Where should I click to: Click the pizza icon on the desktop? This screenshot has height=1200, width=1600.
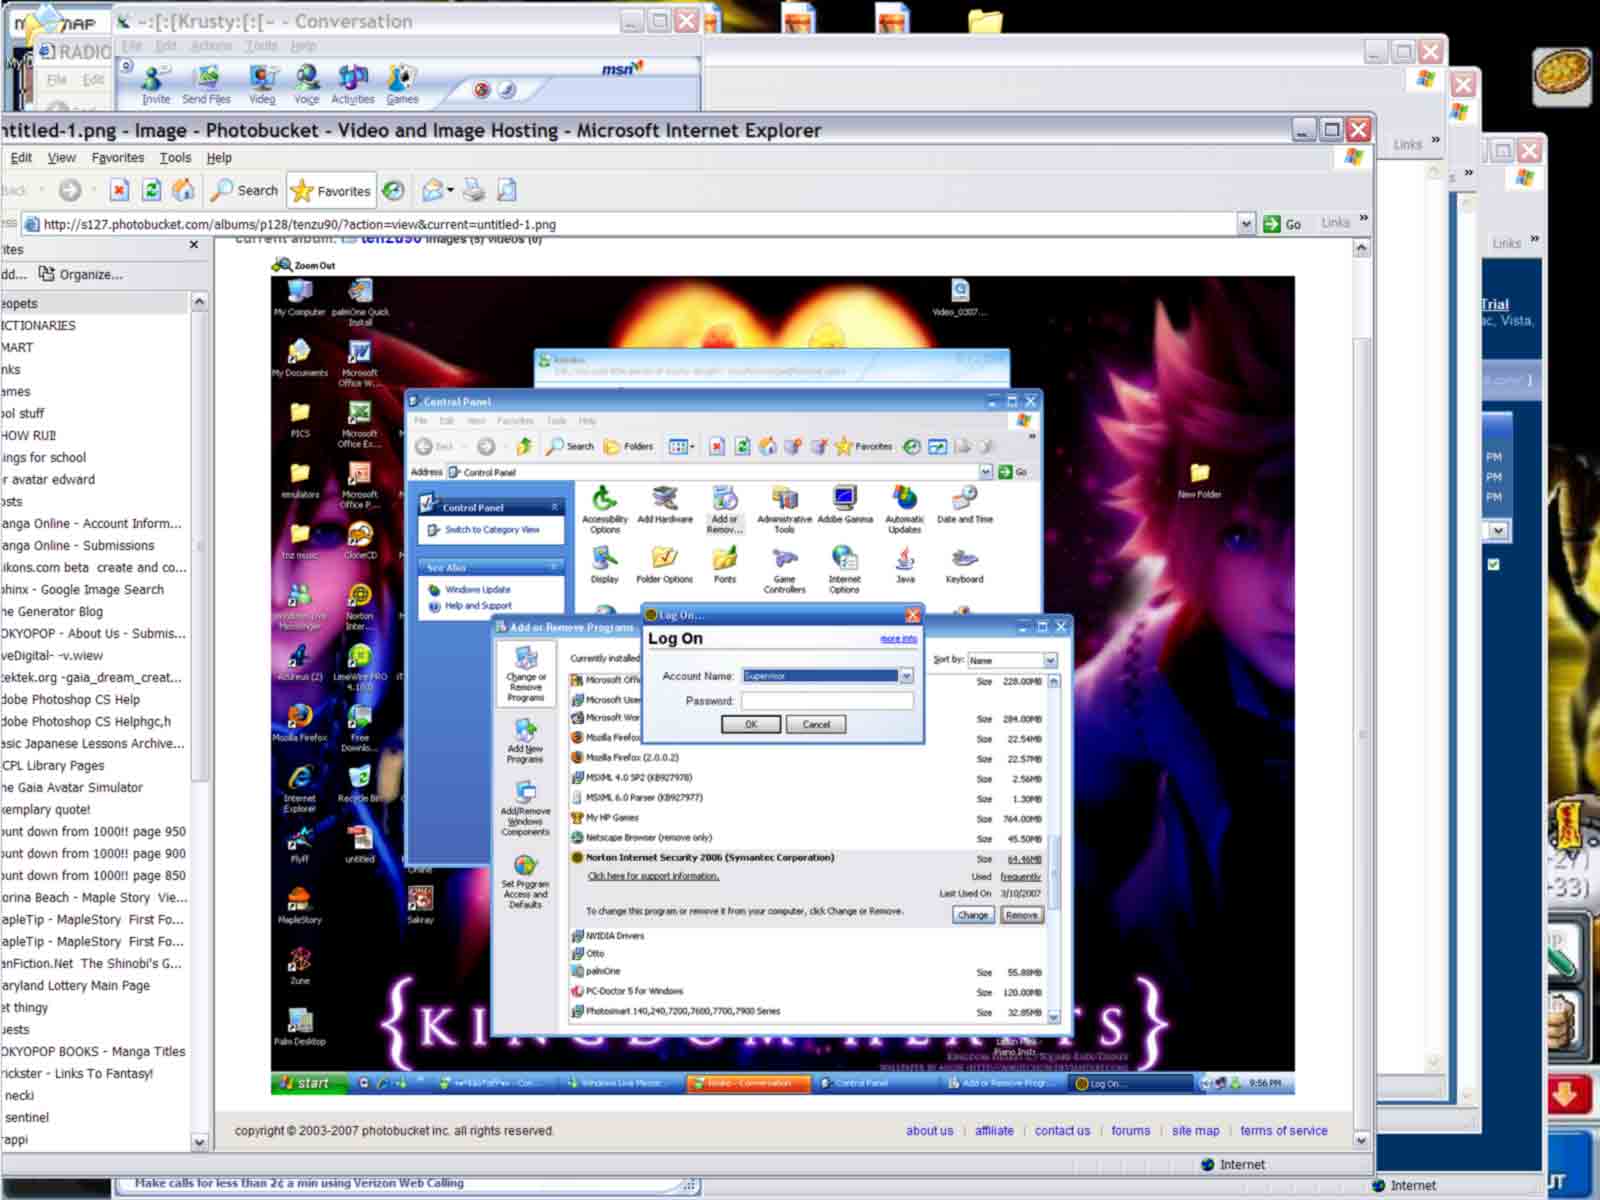pyautogui.click(x=1561, y=76)
